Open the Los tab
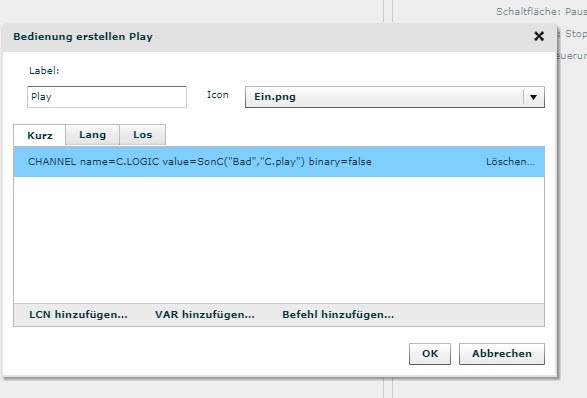 click(143, 134)
